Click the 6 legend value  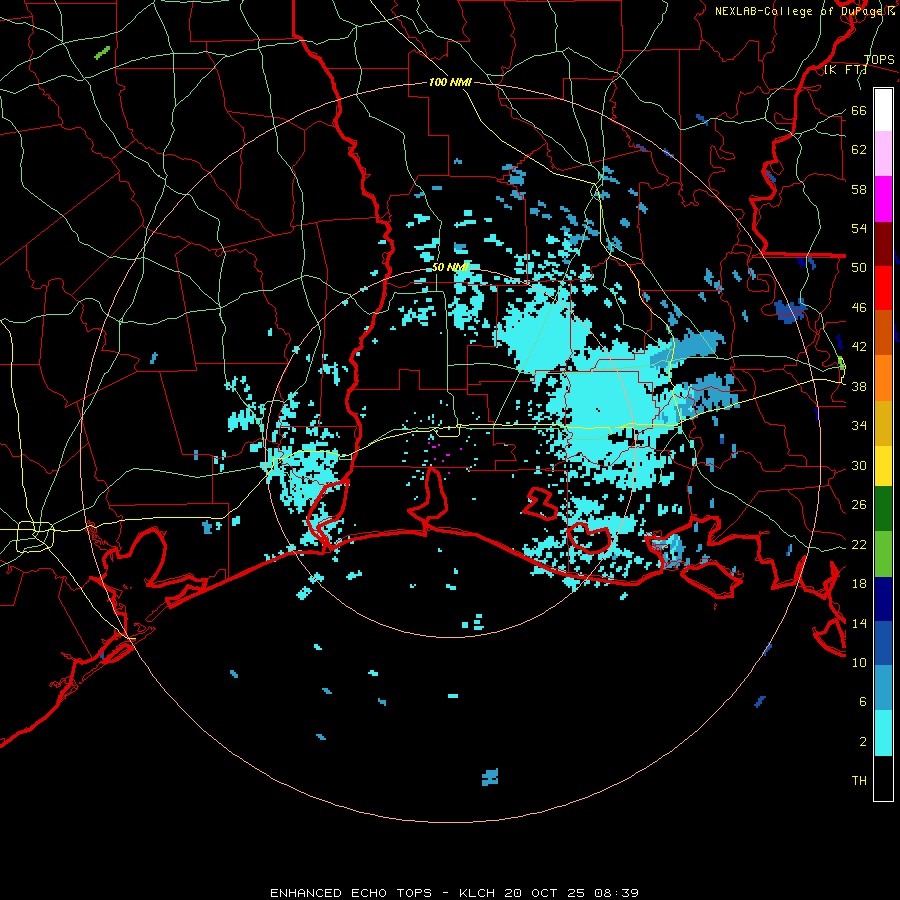863,701
